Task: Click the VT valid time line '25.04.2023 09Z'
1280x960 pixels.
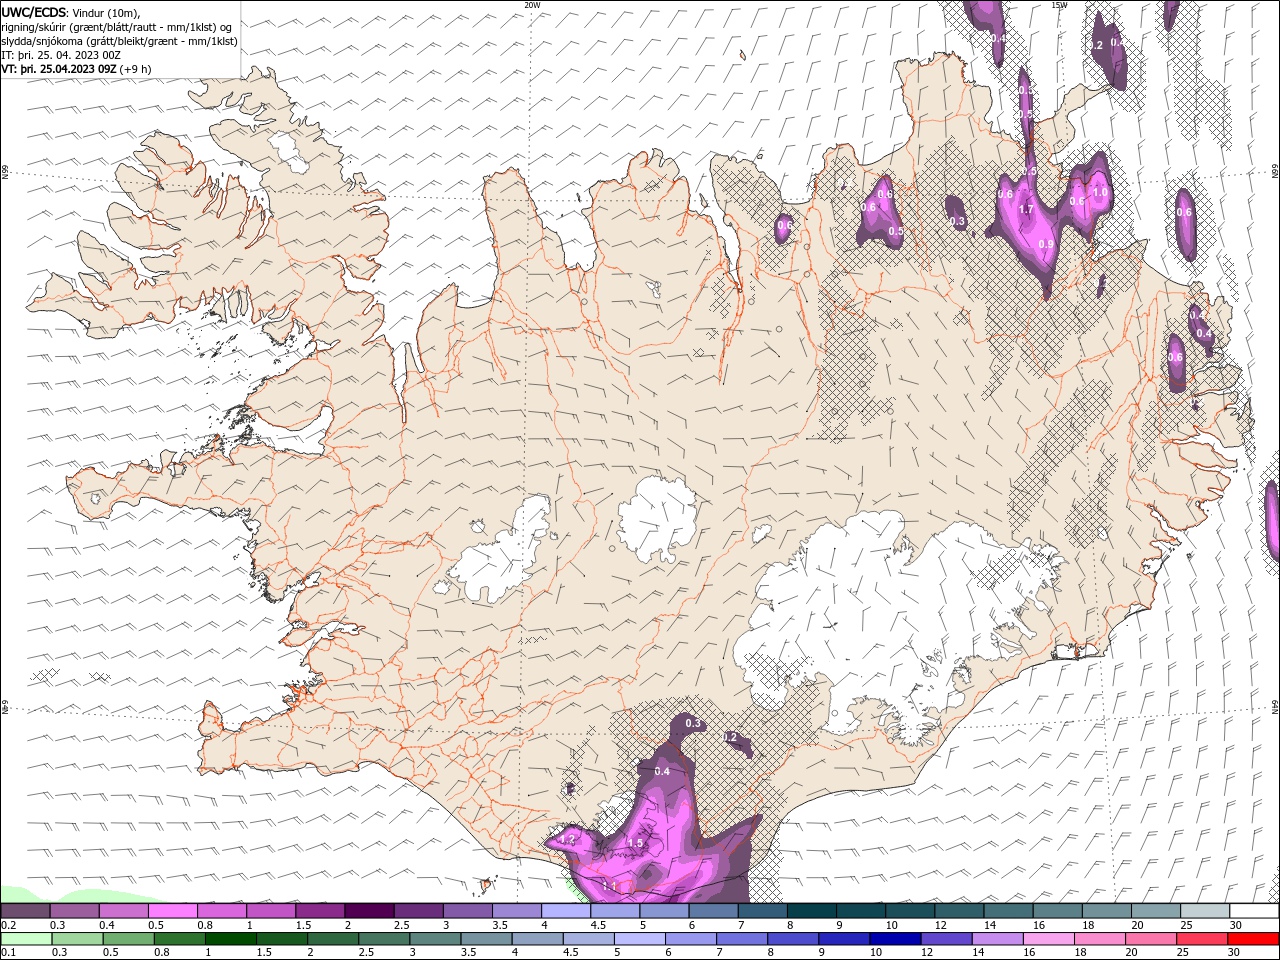Action: [76, 69]
